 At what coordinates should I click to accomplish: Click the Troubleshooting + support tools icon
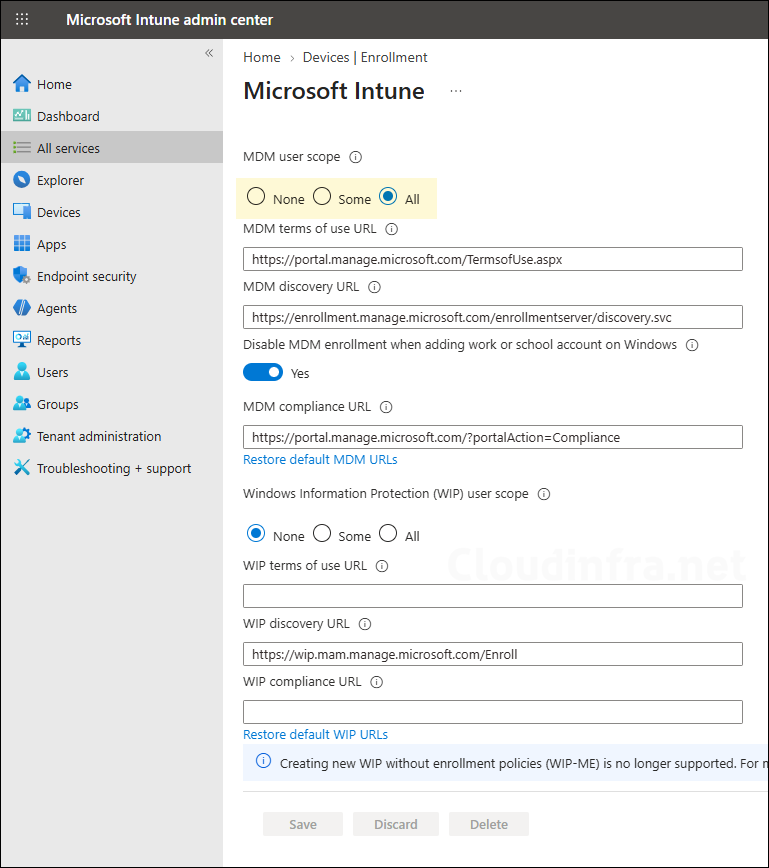pyautogui.click(x=22, y=468)
